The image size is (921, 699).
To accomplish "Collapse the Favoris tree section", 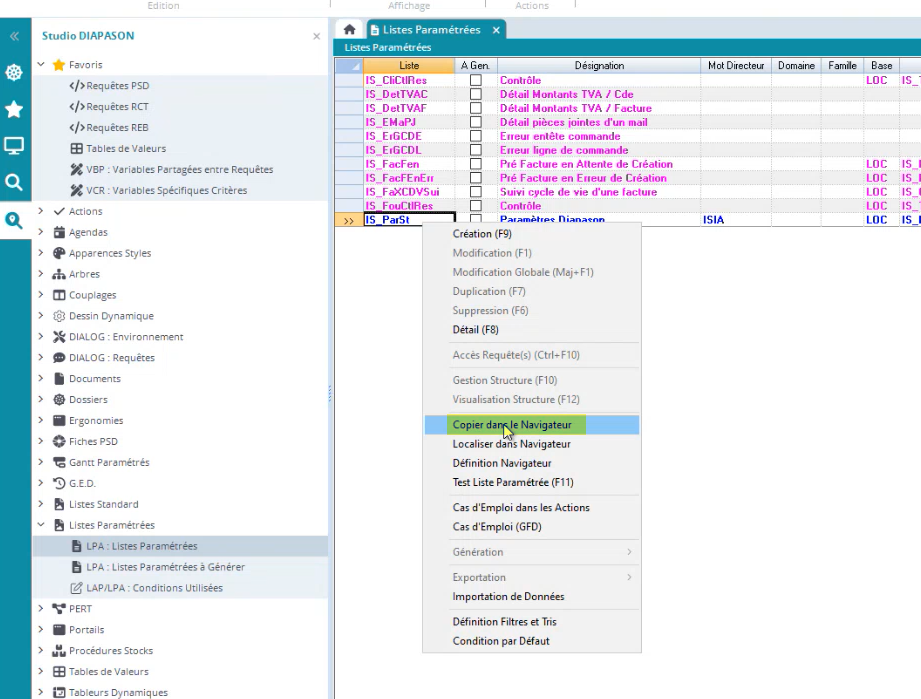I will tap(41, 65).
